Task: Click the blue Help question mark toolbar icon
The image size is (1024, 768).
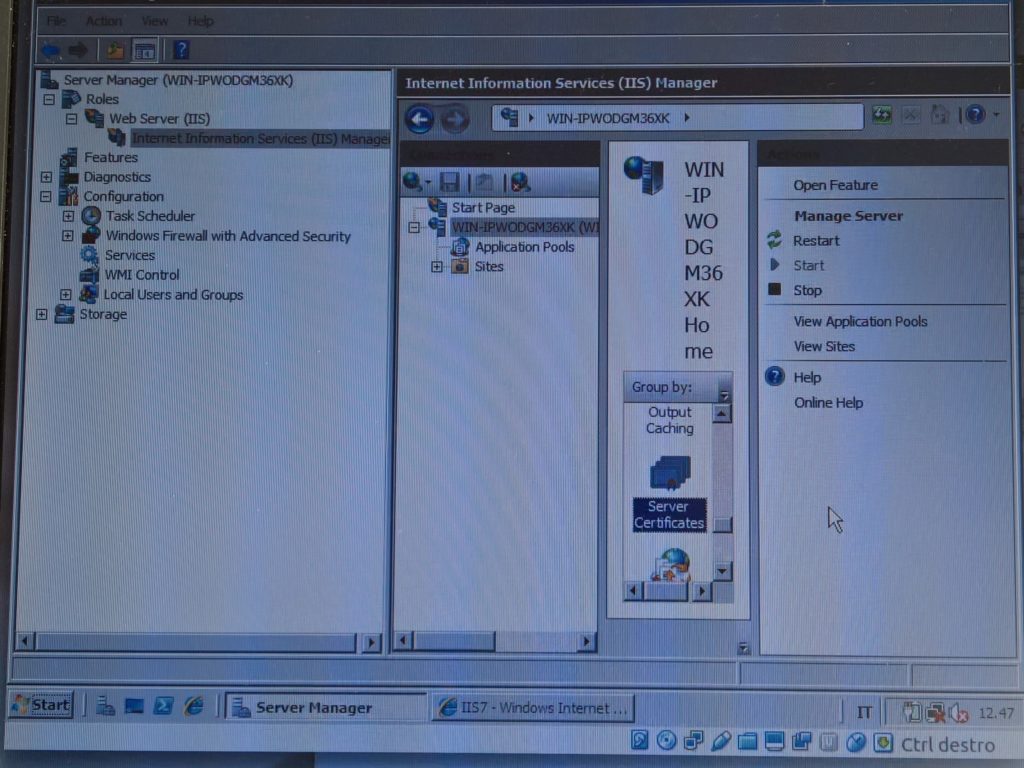Action: (182, 50)
